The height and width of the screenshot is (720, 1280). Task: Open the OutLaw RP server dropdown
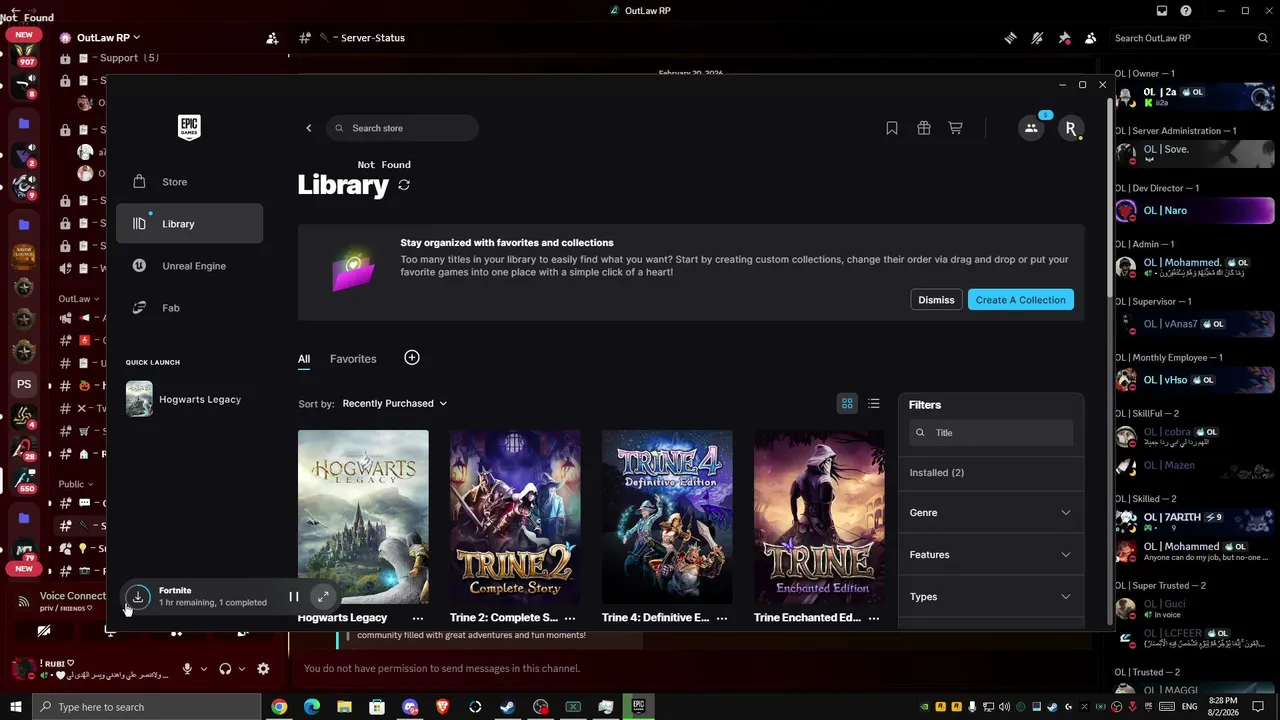pyautogui.click(x=109, y=38)
